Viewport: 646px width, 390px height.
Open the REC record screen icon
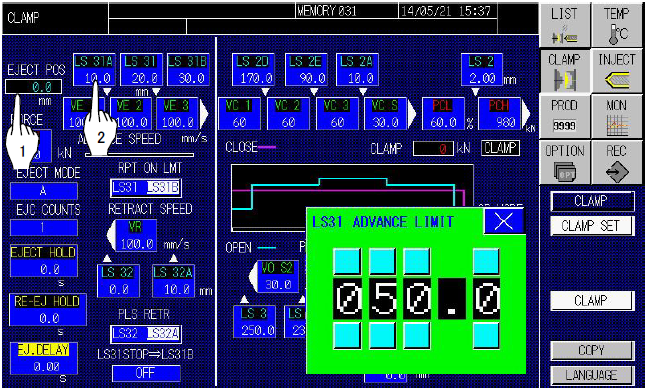tap(617, 162)
